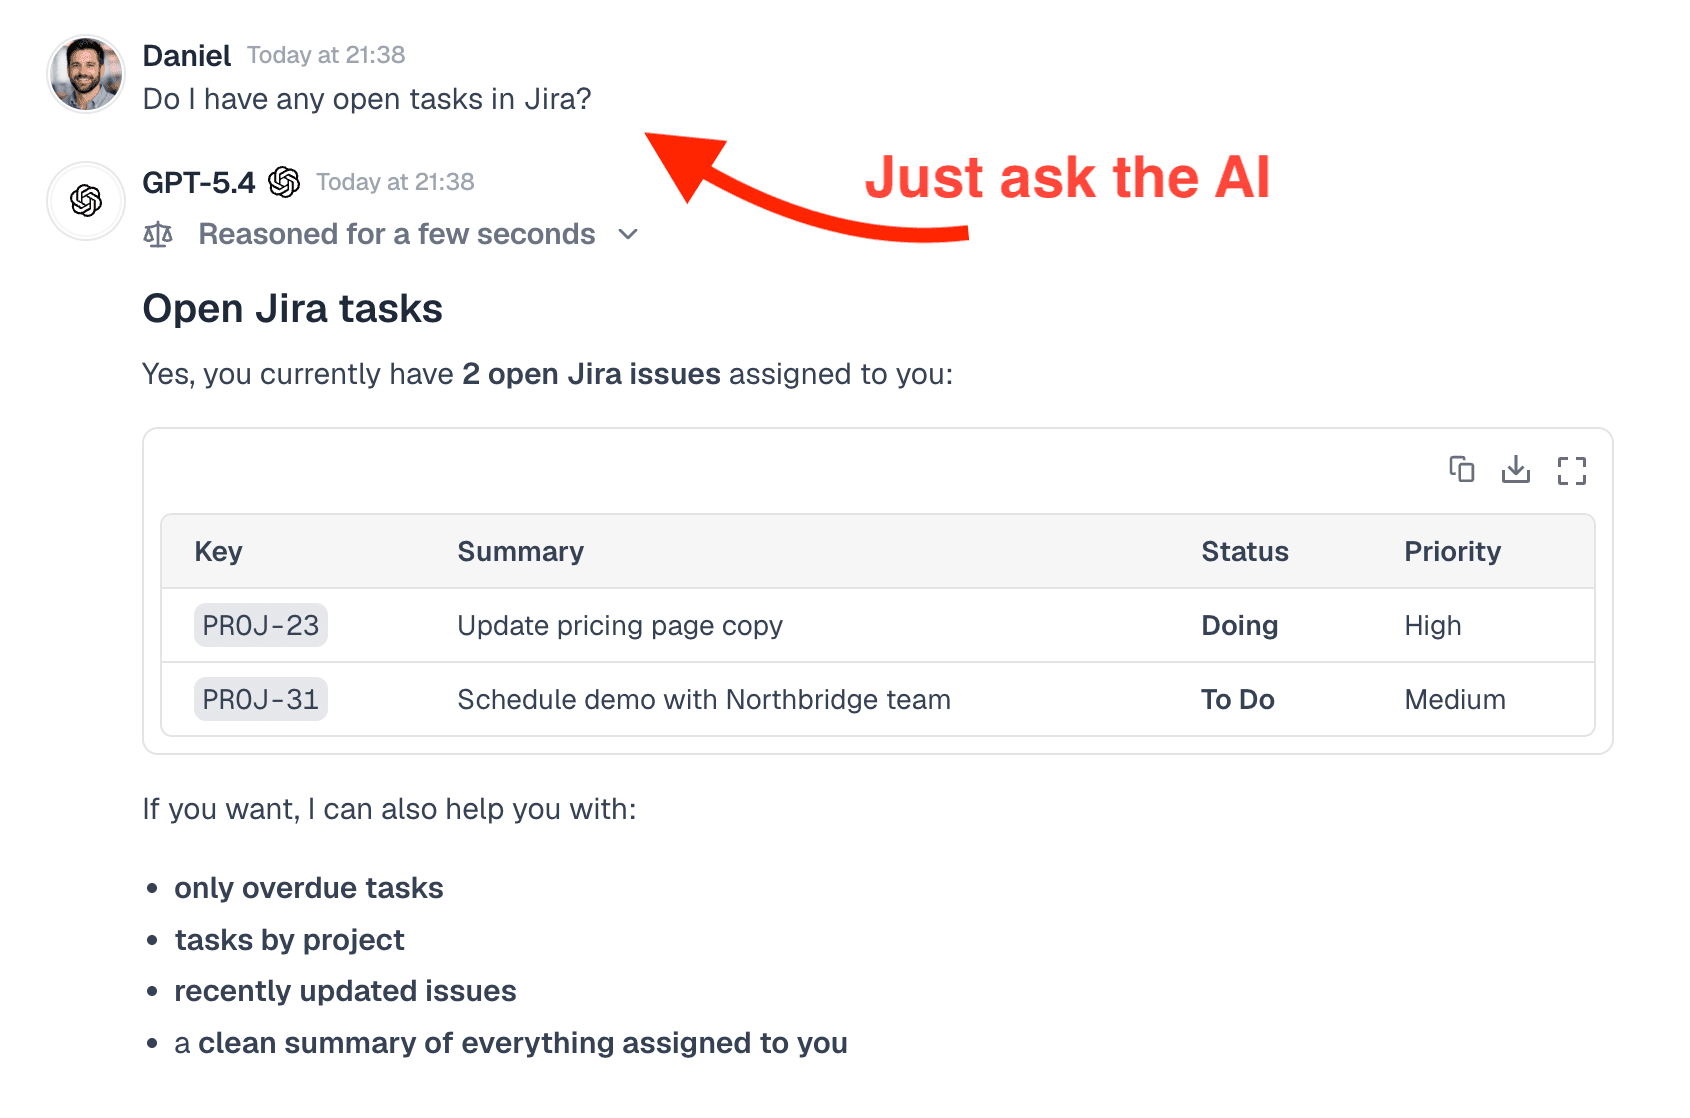Select 'recently updated issues' bullet
The image size is (1690, 1118).
[345, 991]
